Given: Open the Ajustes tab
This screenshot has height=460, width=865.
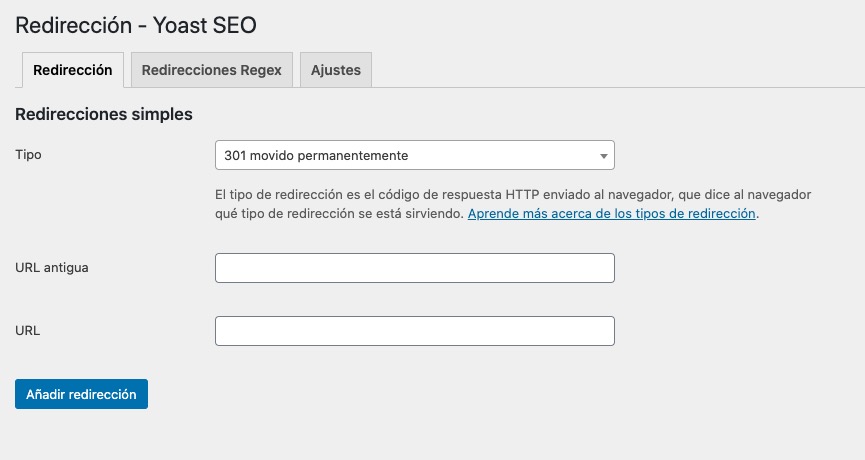Looking at the screenshot, I should [x=335, y=71].
